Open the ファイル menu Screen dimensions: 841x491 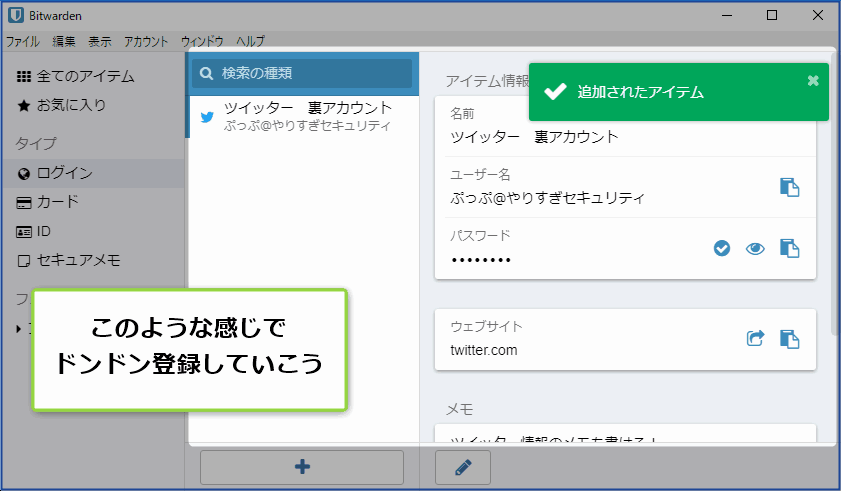23,41
